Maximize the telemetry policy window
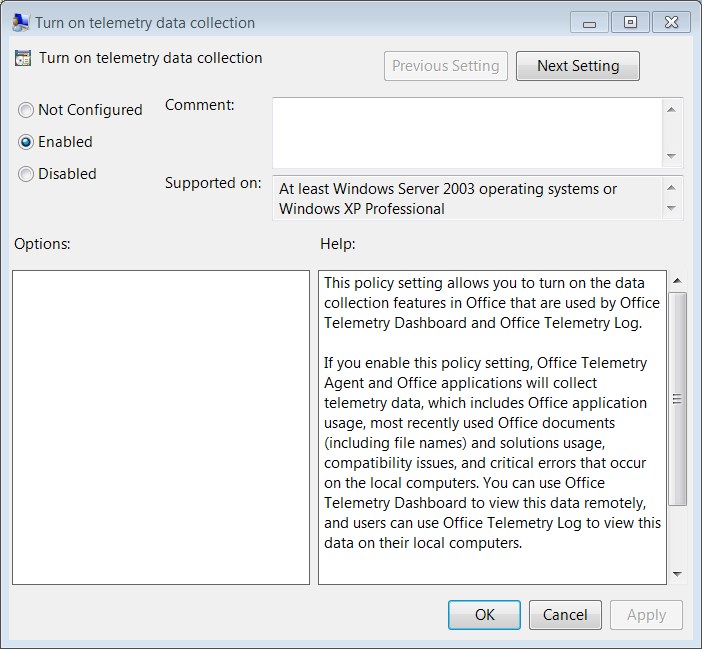 click(630, 22)
